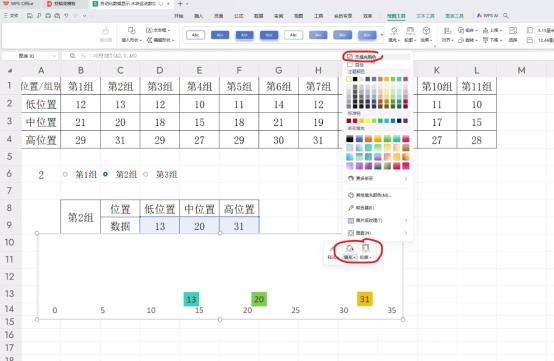
Task: Click the formula bar input
Action: [x=216, y=56]
